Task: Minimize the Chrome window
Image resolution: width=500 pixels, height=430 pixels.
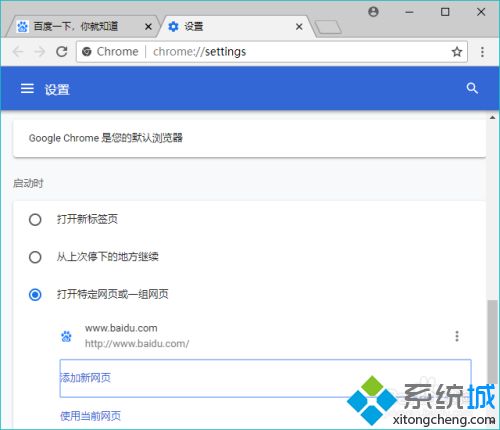Action: 409,12
